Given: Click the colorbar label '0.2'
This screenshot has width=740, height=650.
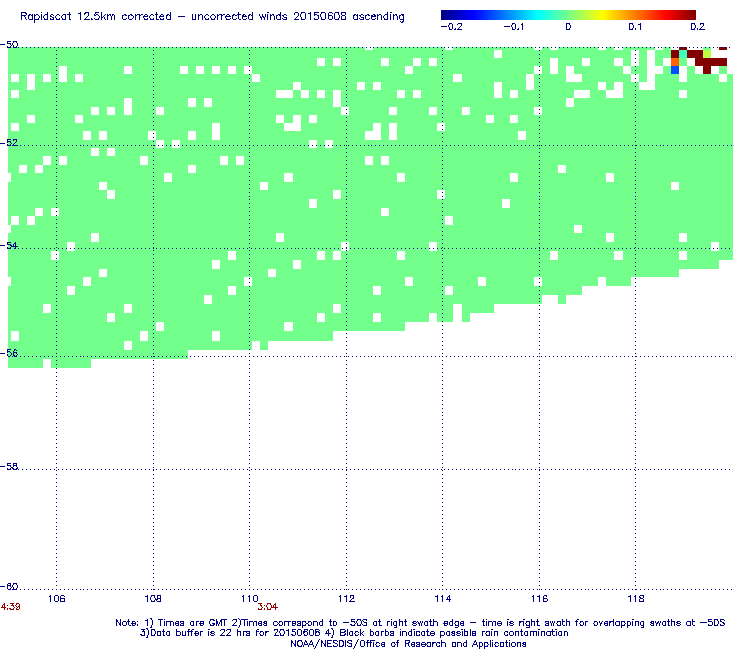Looking at the screenshot, I should (698, 27).
